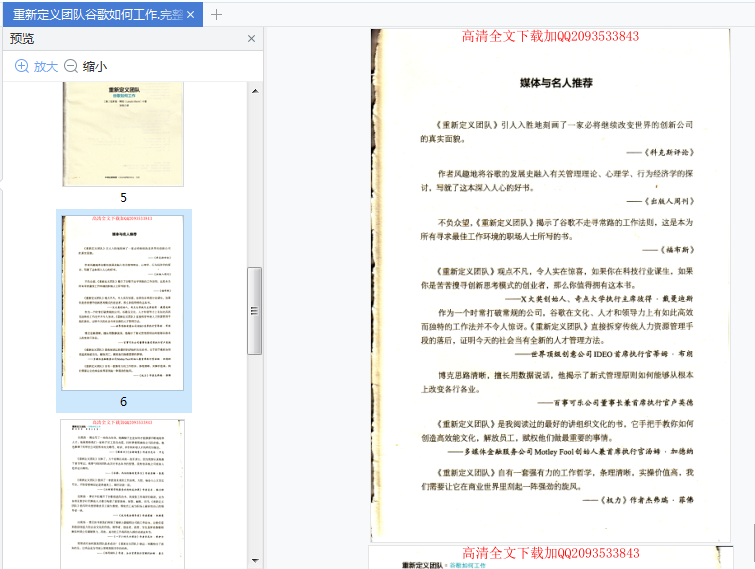This screenshot has height=569, width=755.
Task: Click the 预览 panel title
Action: coord(22,39)
